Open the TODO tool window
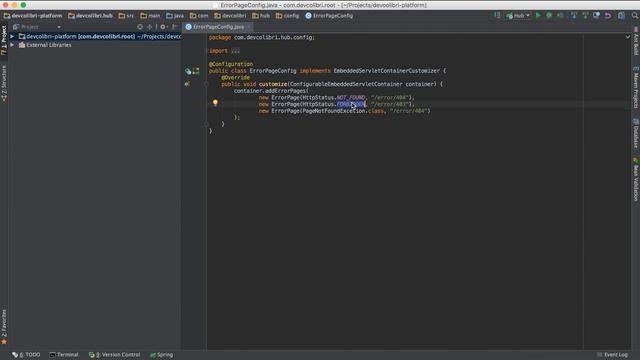The width and height of the screenshot is (640, 360). click(x=27, y=355)
